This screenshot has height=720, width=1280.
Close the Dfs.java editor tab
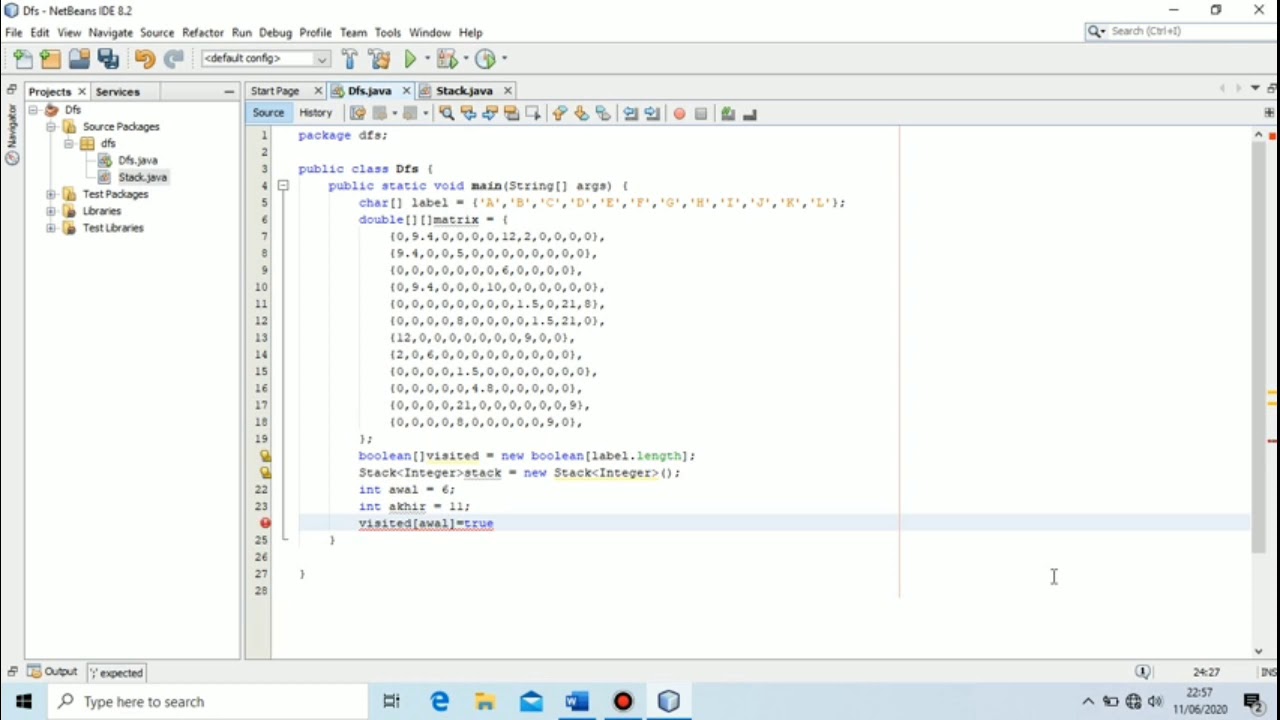click(406, 91)
